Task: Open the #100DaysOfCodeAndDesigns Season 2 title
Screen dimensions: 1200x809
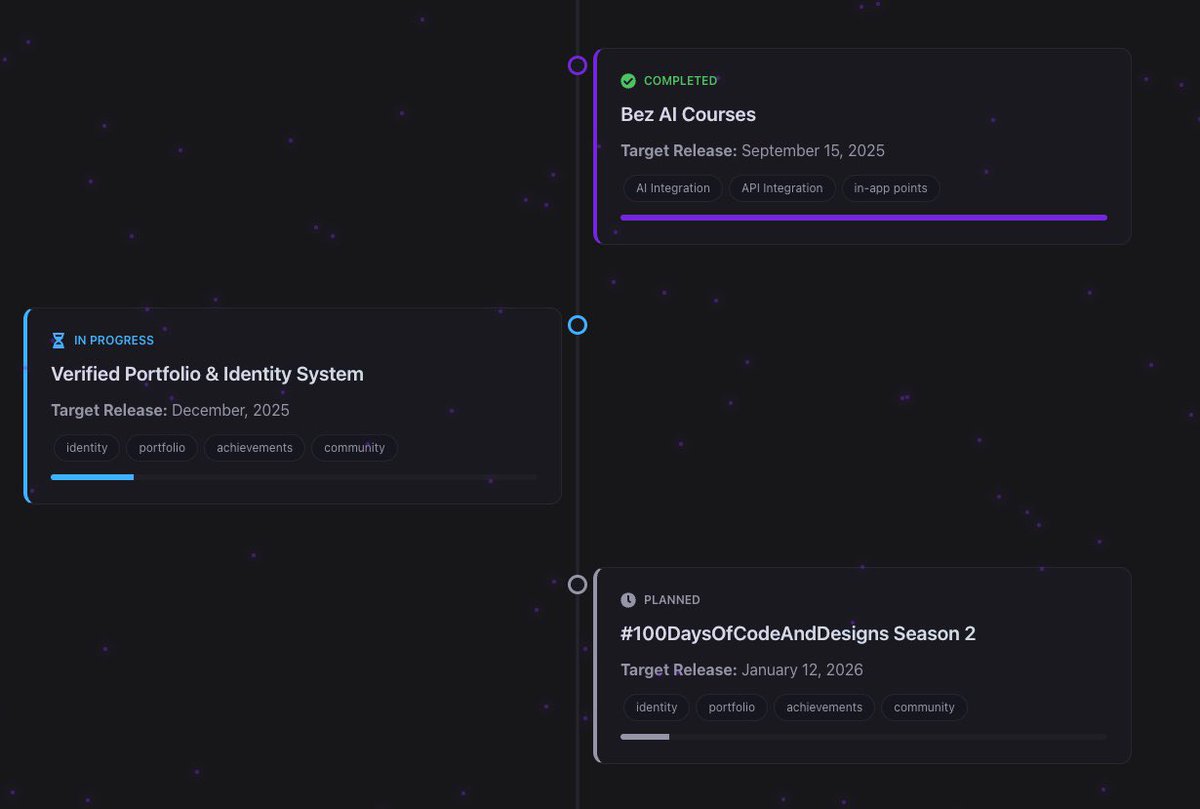Action: (x=798, y=634)
